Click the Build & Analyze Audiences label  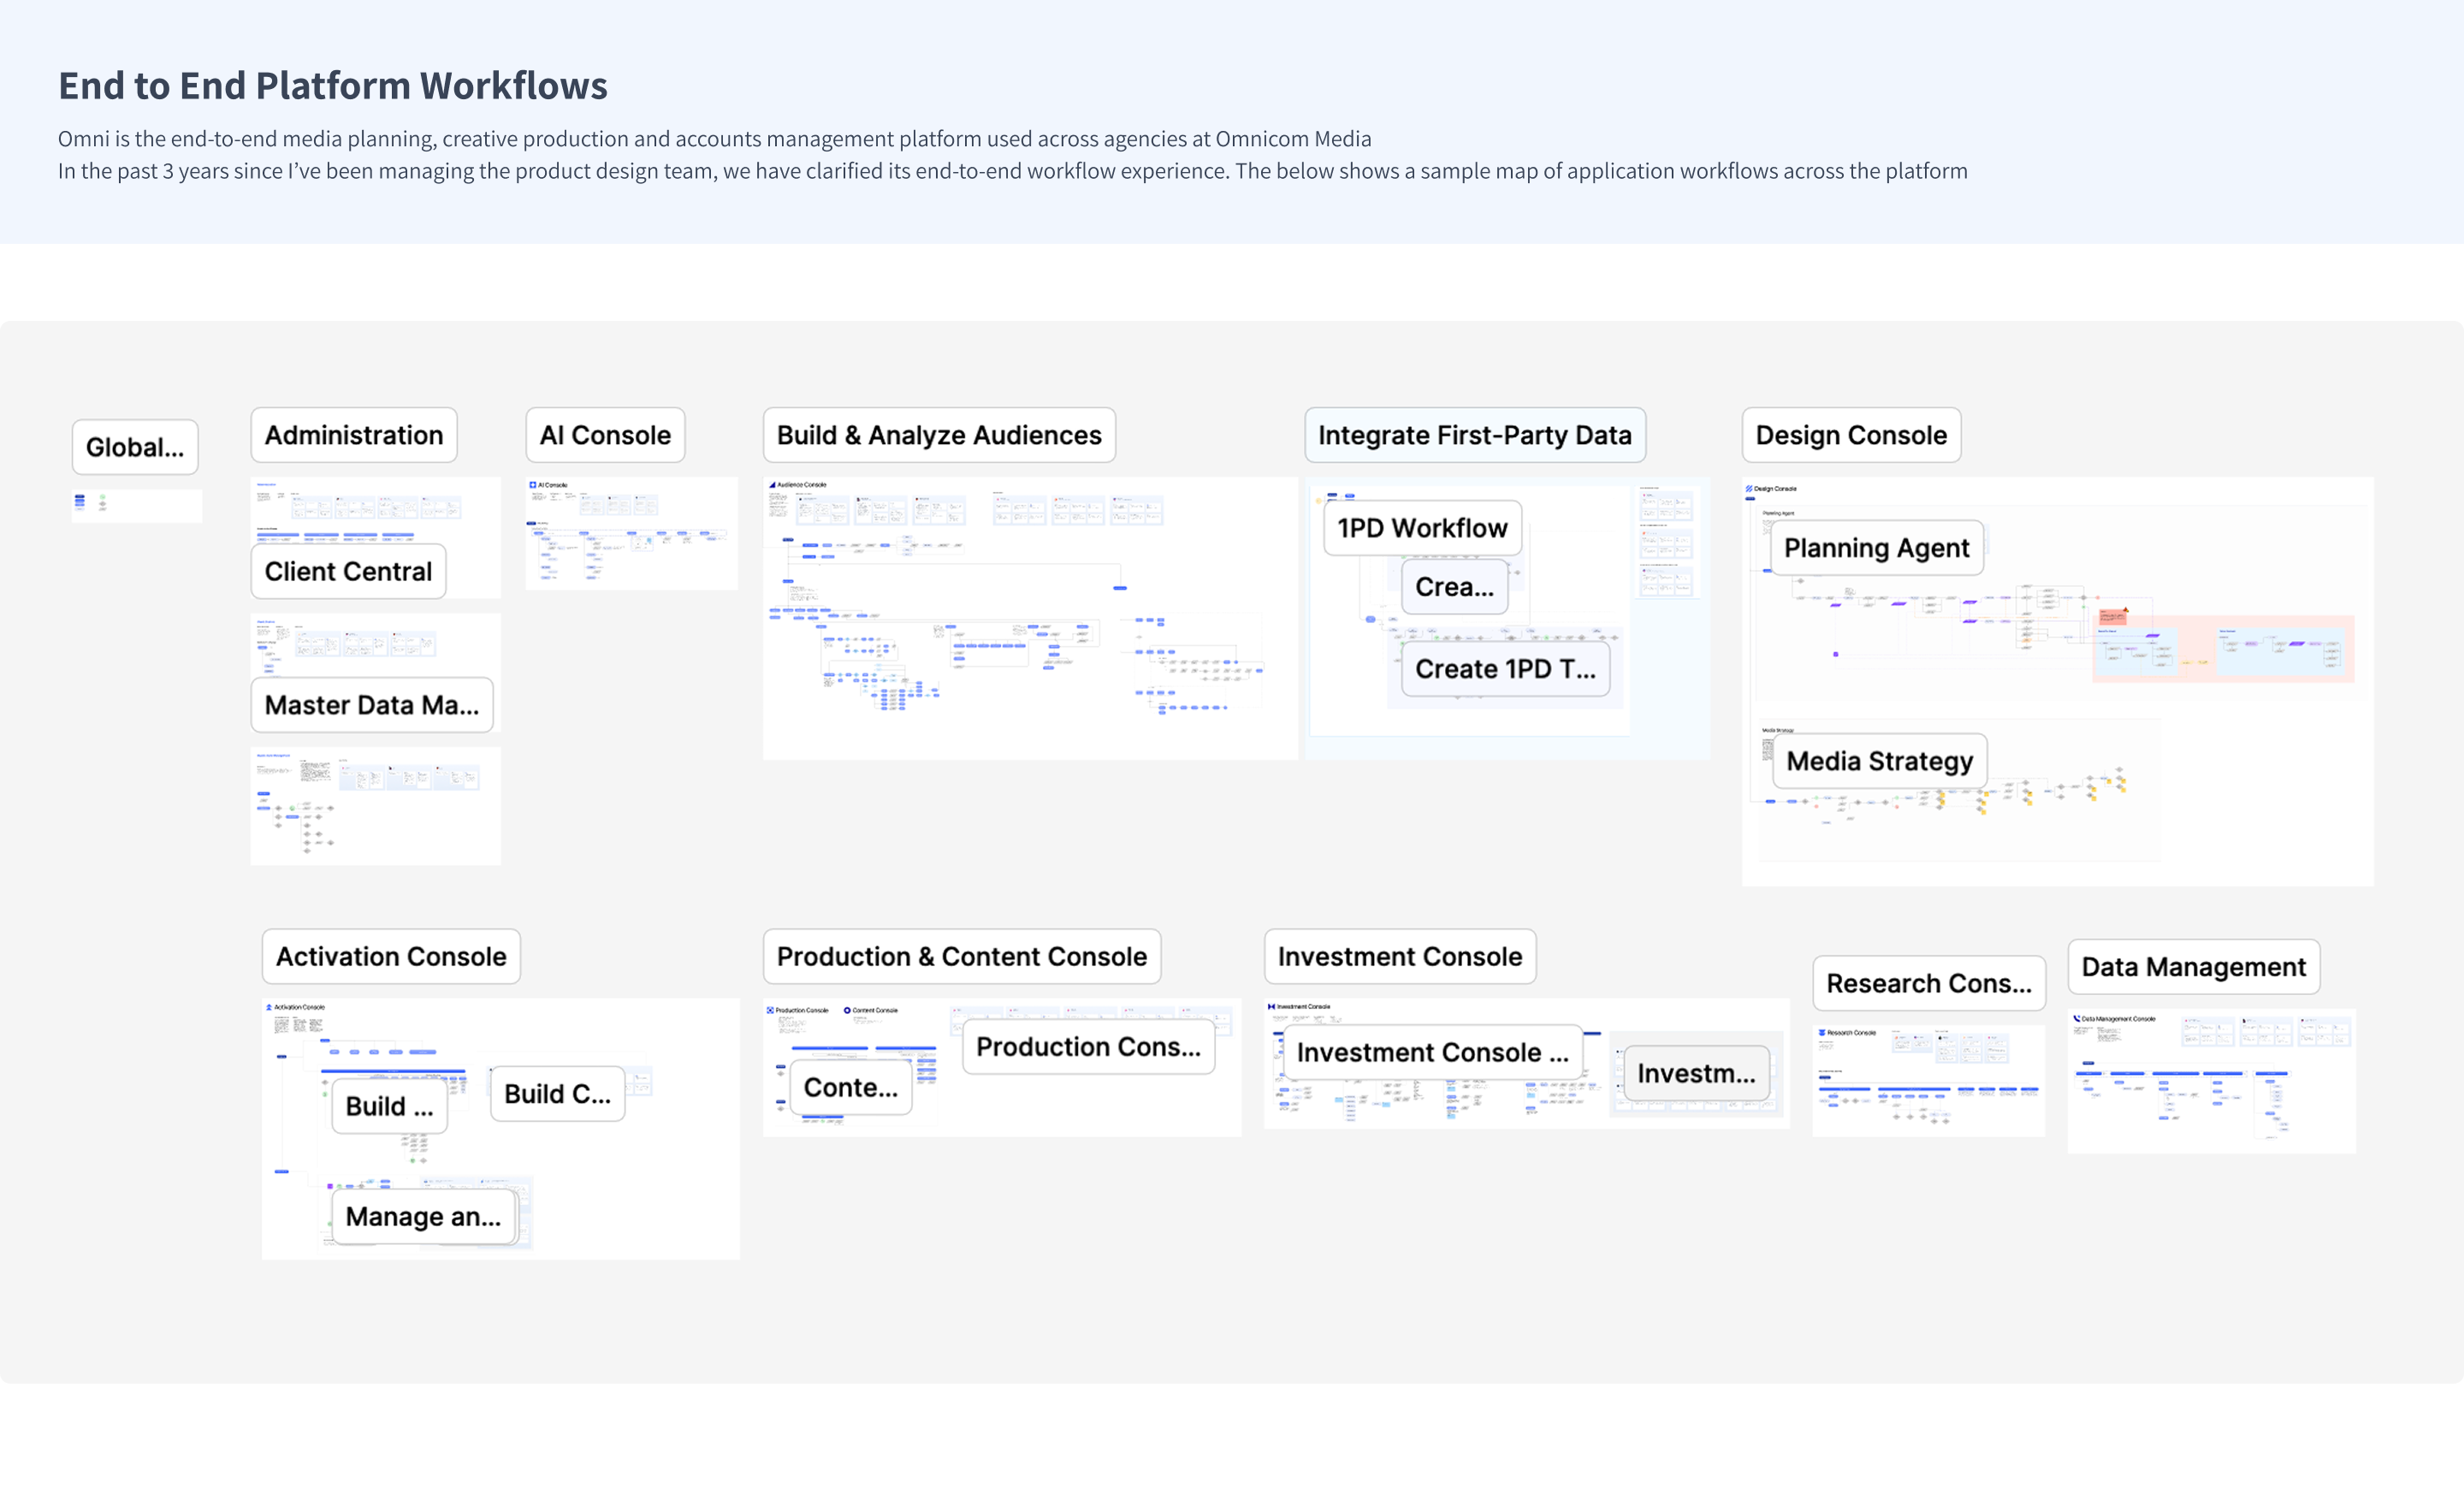[938, 435]
